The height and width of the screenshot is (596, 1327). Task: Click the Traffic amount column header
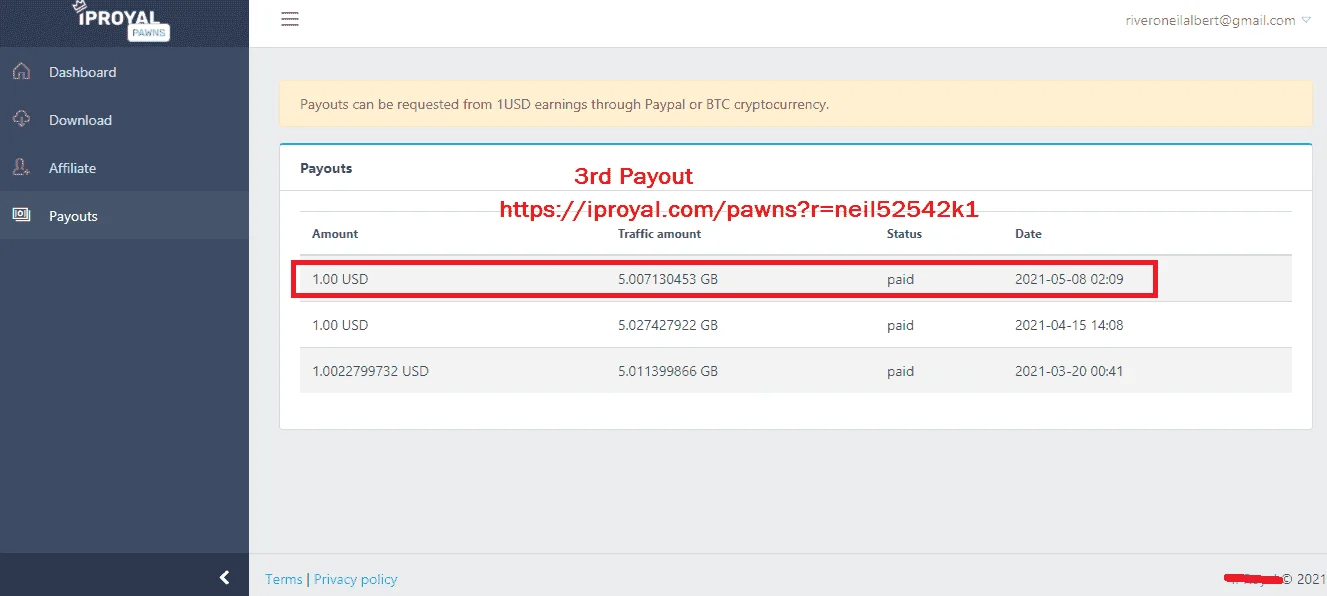coord(660,233)
